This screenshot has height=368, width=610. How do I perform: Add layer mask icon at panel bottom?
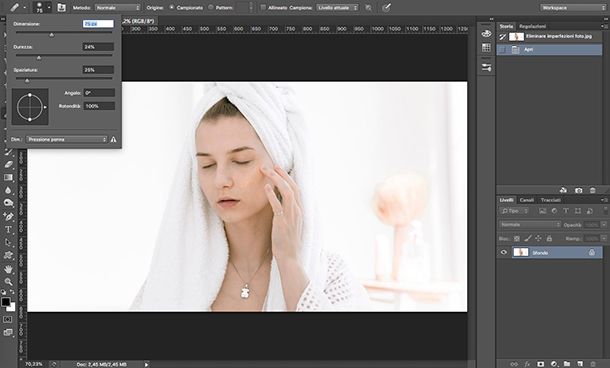[540, 364]
